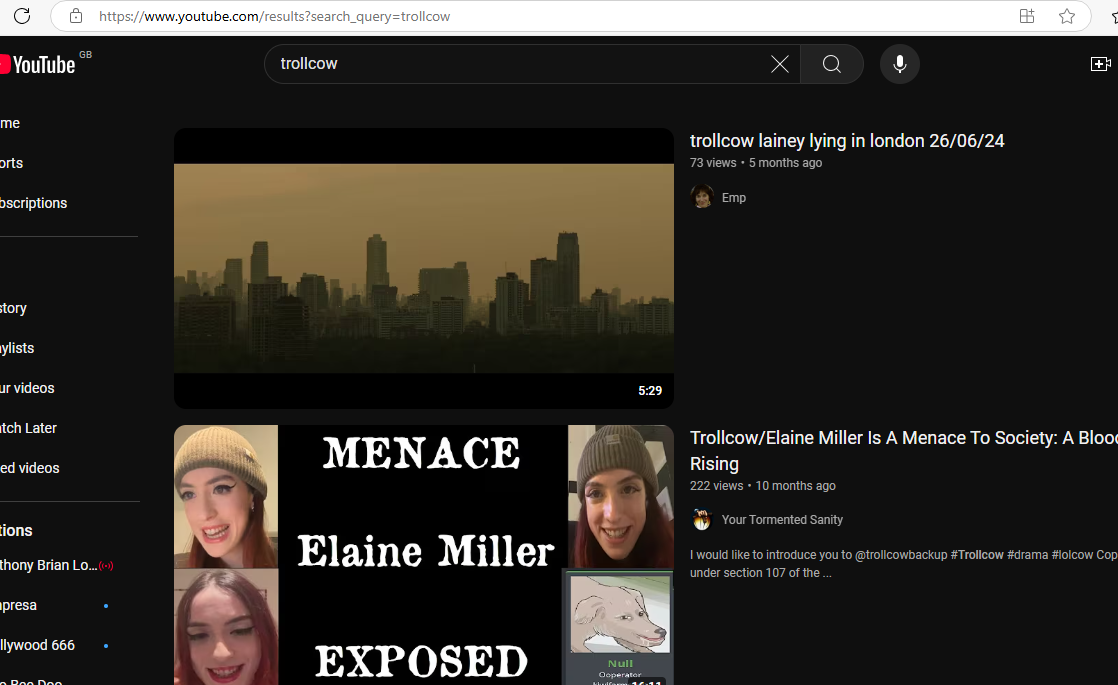The image size is (1118, 685).
Task: Open the Your Tormented Sanity channel avatar
Action: tap(702, 520)
